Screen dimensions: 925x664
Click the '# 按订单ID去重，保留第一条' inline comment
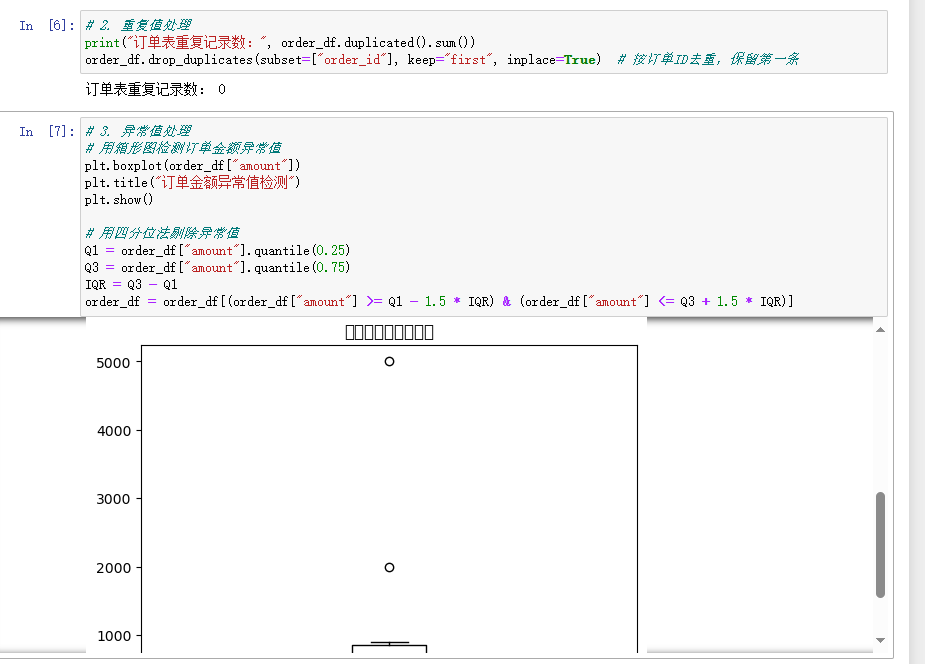tap(708, 60)
